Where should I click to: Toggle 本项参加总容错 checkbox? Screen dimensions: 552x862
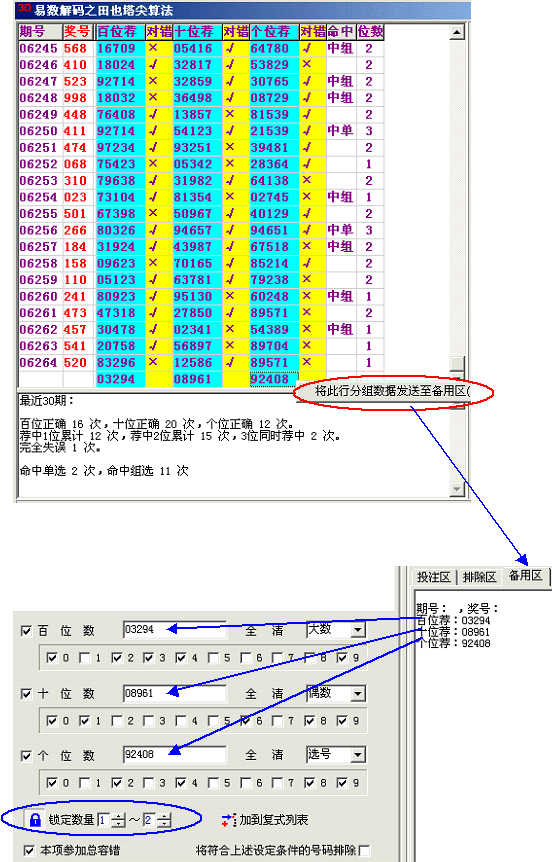[x=30, y=850]
